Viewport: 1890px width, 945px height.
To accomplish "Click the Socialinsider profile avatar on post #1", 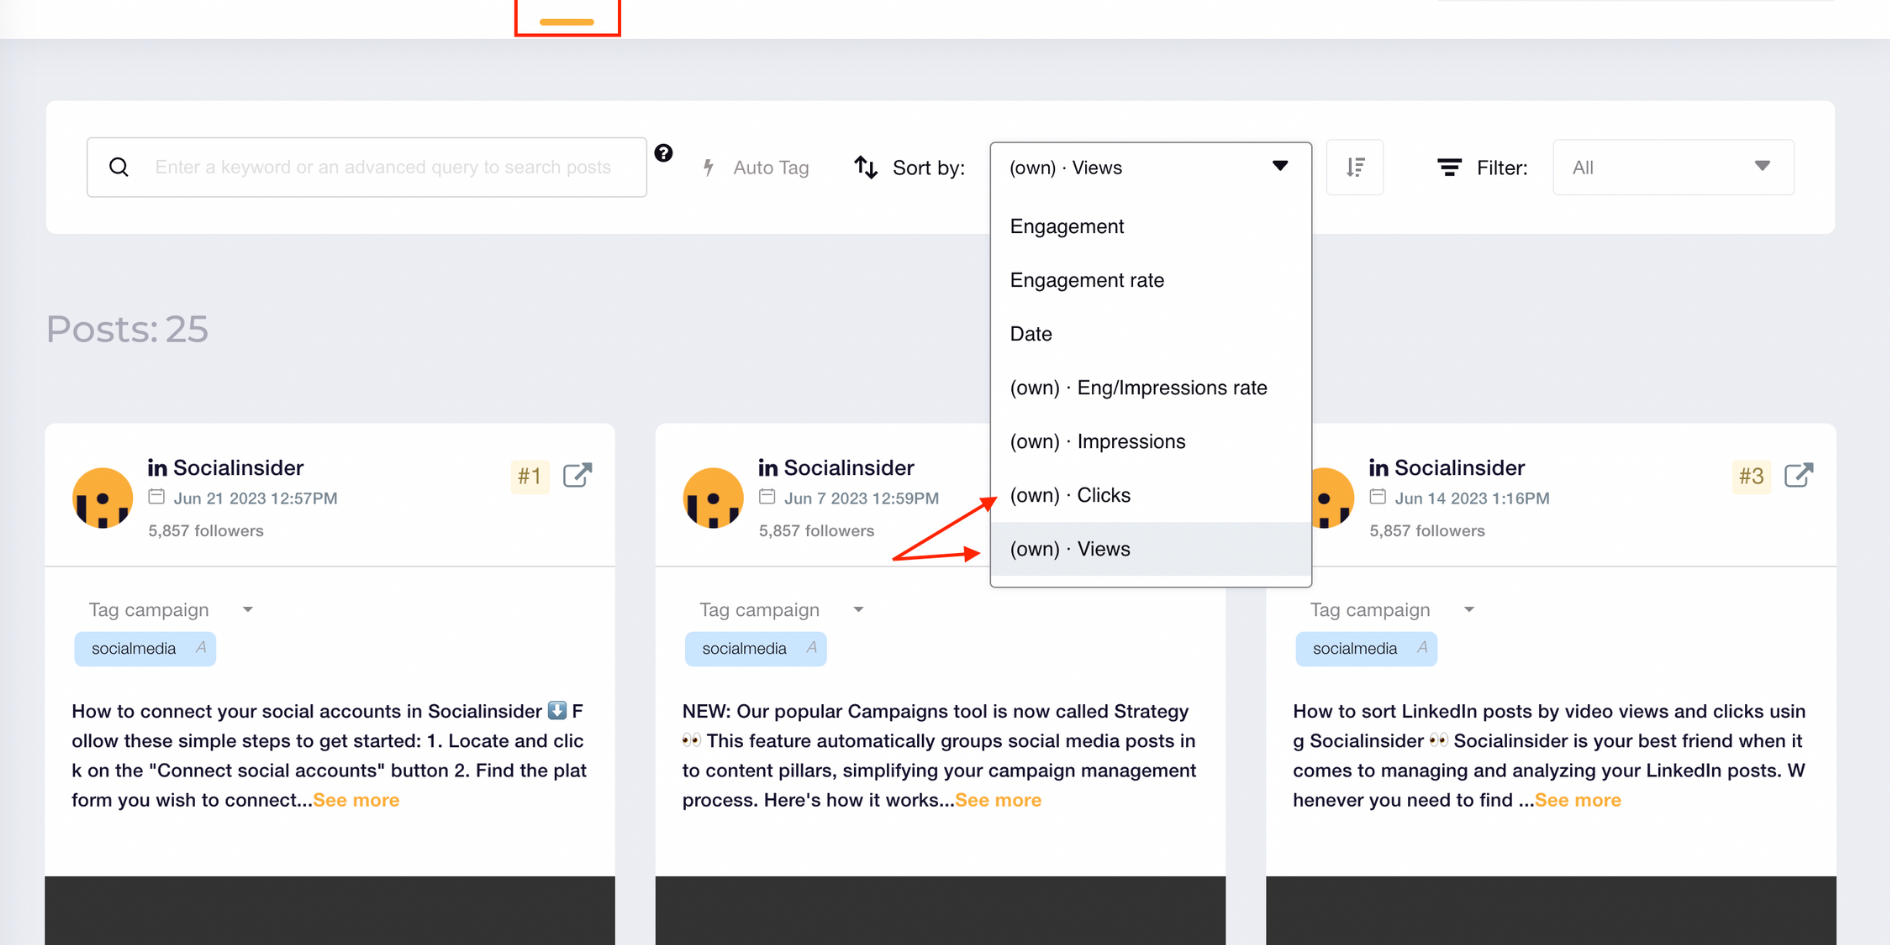I will pyautogui.click(x=102, y=497).
